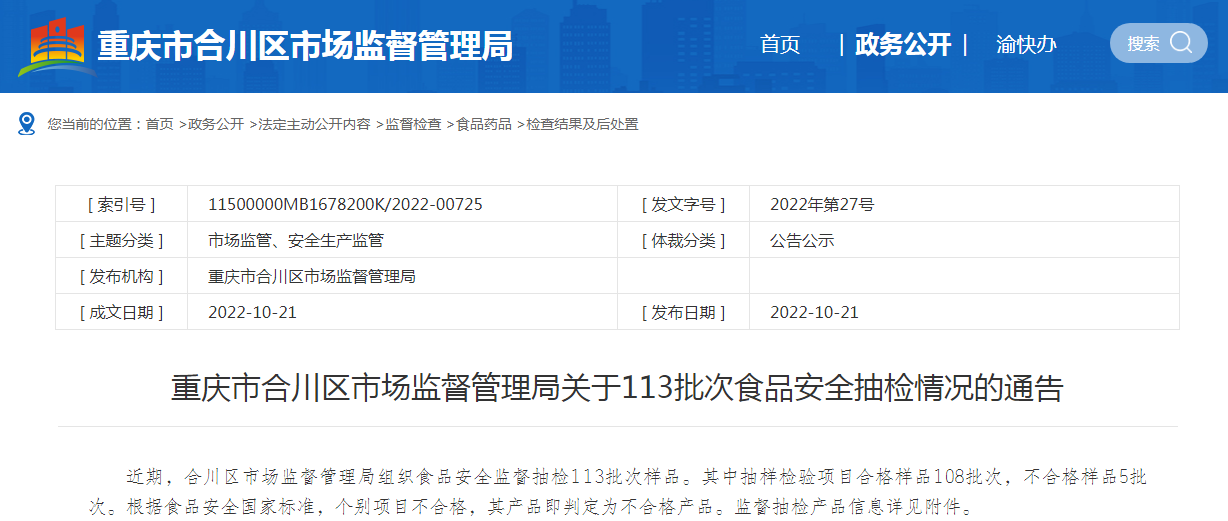This screenshot has width=1228, height=521.
Task: Click the [ 成文日期 ] label
Action: tap(122, 312)
